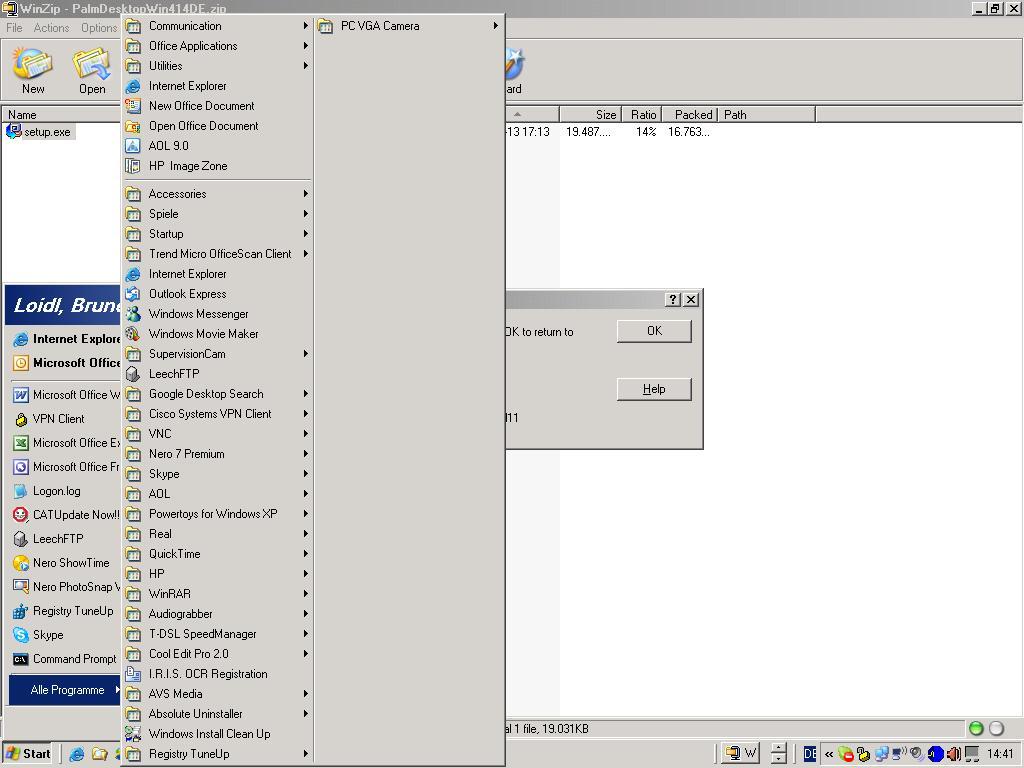Screen dimensions: 1024x768
Task: Switch to the WinZip taskbar button
Action: click(741, 754)
